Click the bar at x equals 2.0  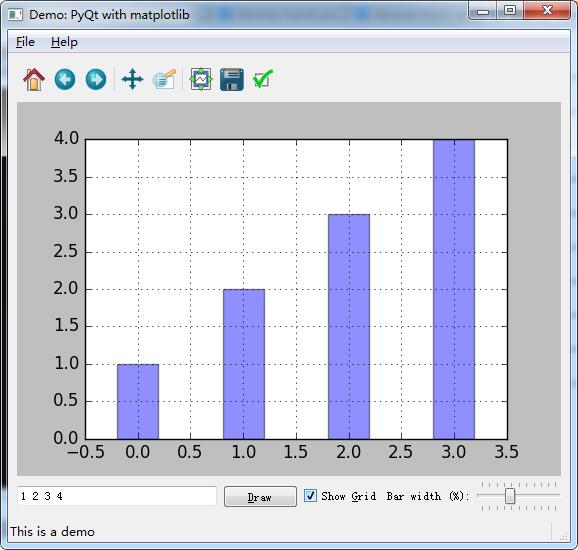point(349,327)
